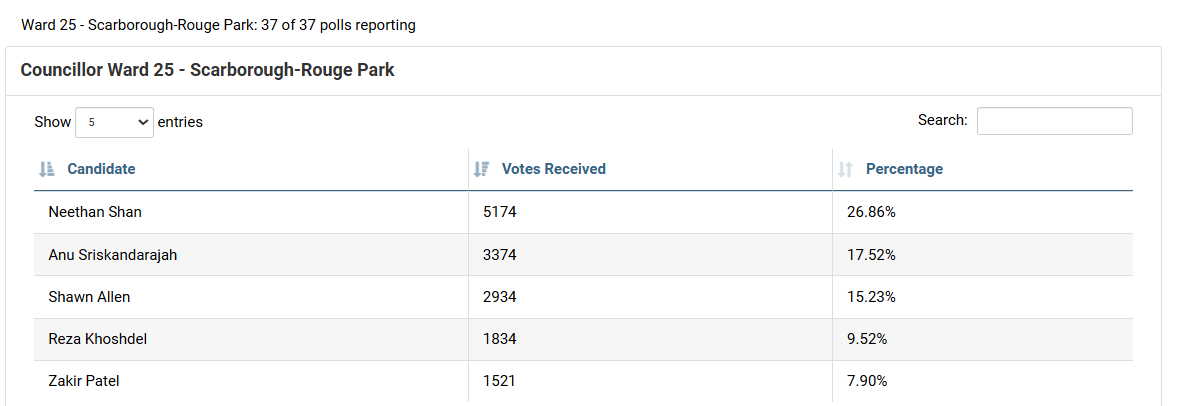This screenshot has height=406, width=1179.
Task: Click the Search label next to input
Action: 942,120
